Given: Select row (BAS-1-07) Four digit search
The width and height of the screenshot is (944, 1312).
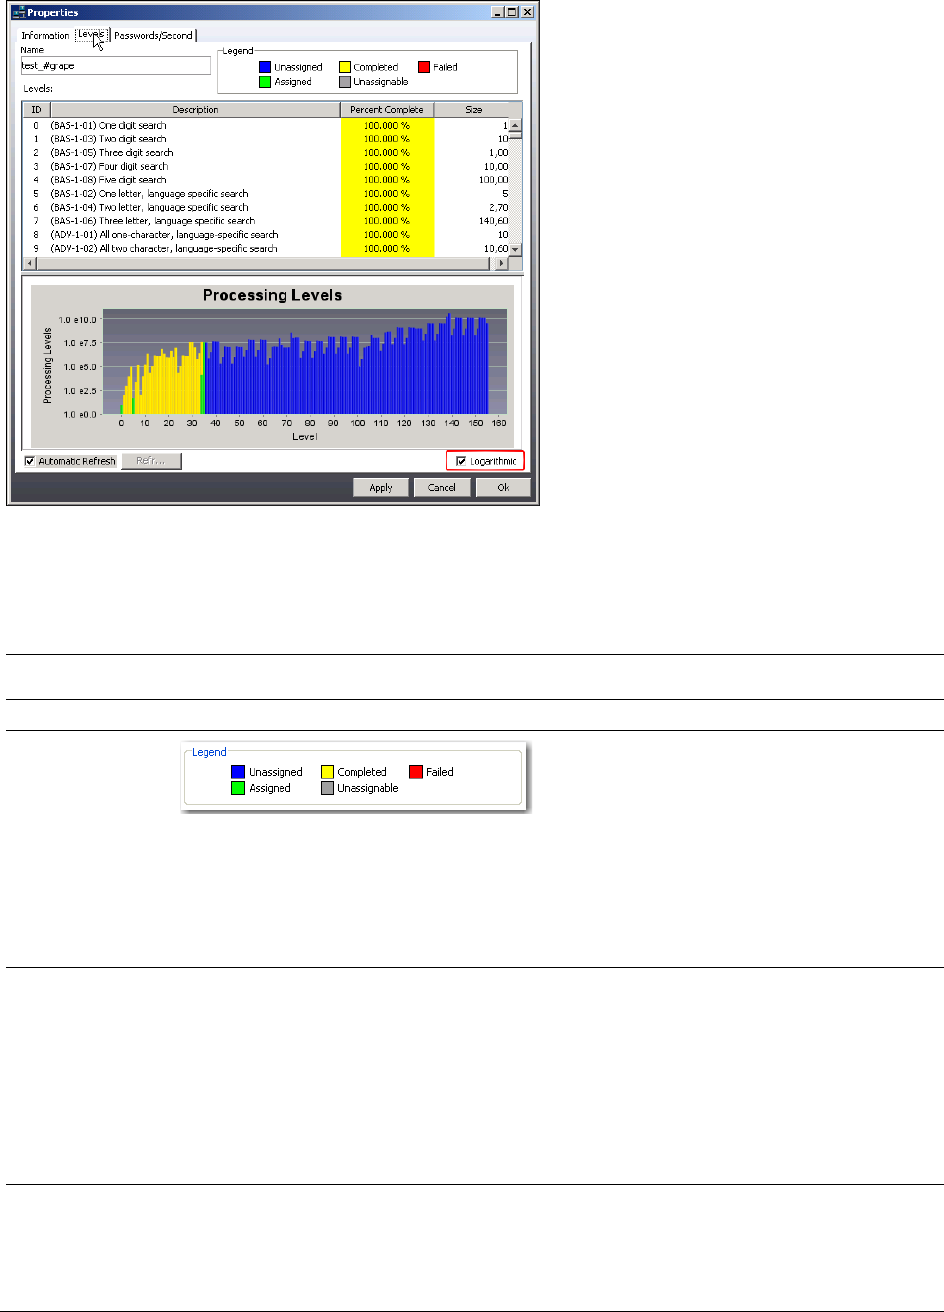Looking at the screenshot, I should 265,166.
